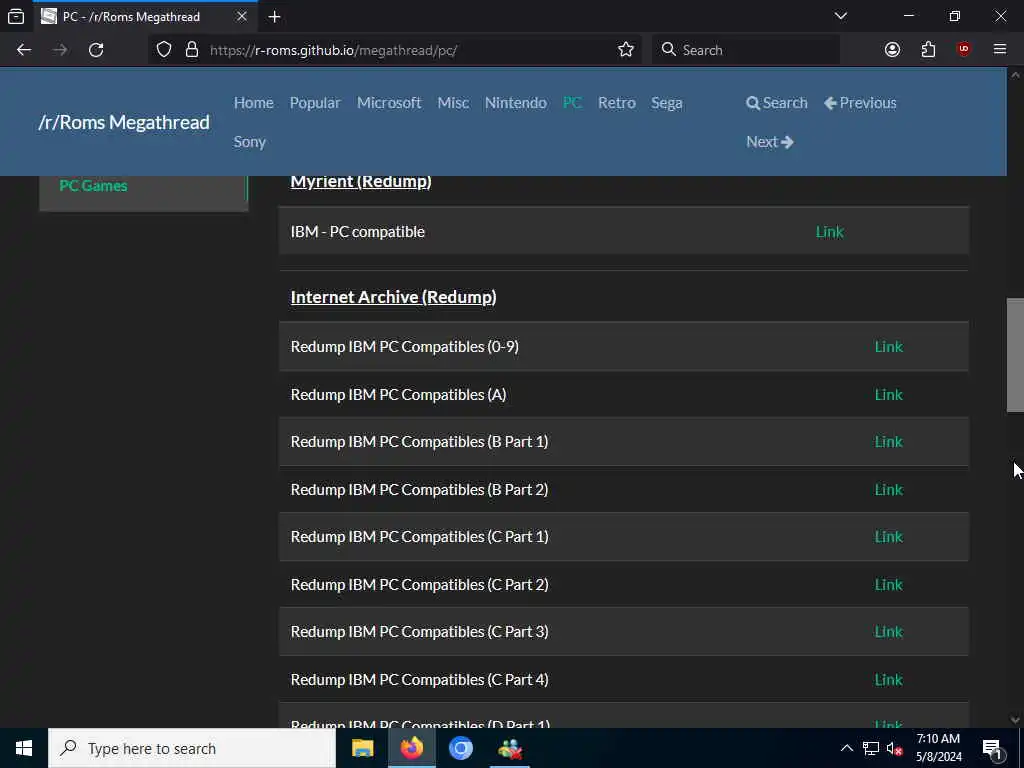Open the Misc nav item
The image size is (1024, 768).
pos(453,103)
